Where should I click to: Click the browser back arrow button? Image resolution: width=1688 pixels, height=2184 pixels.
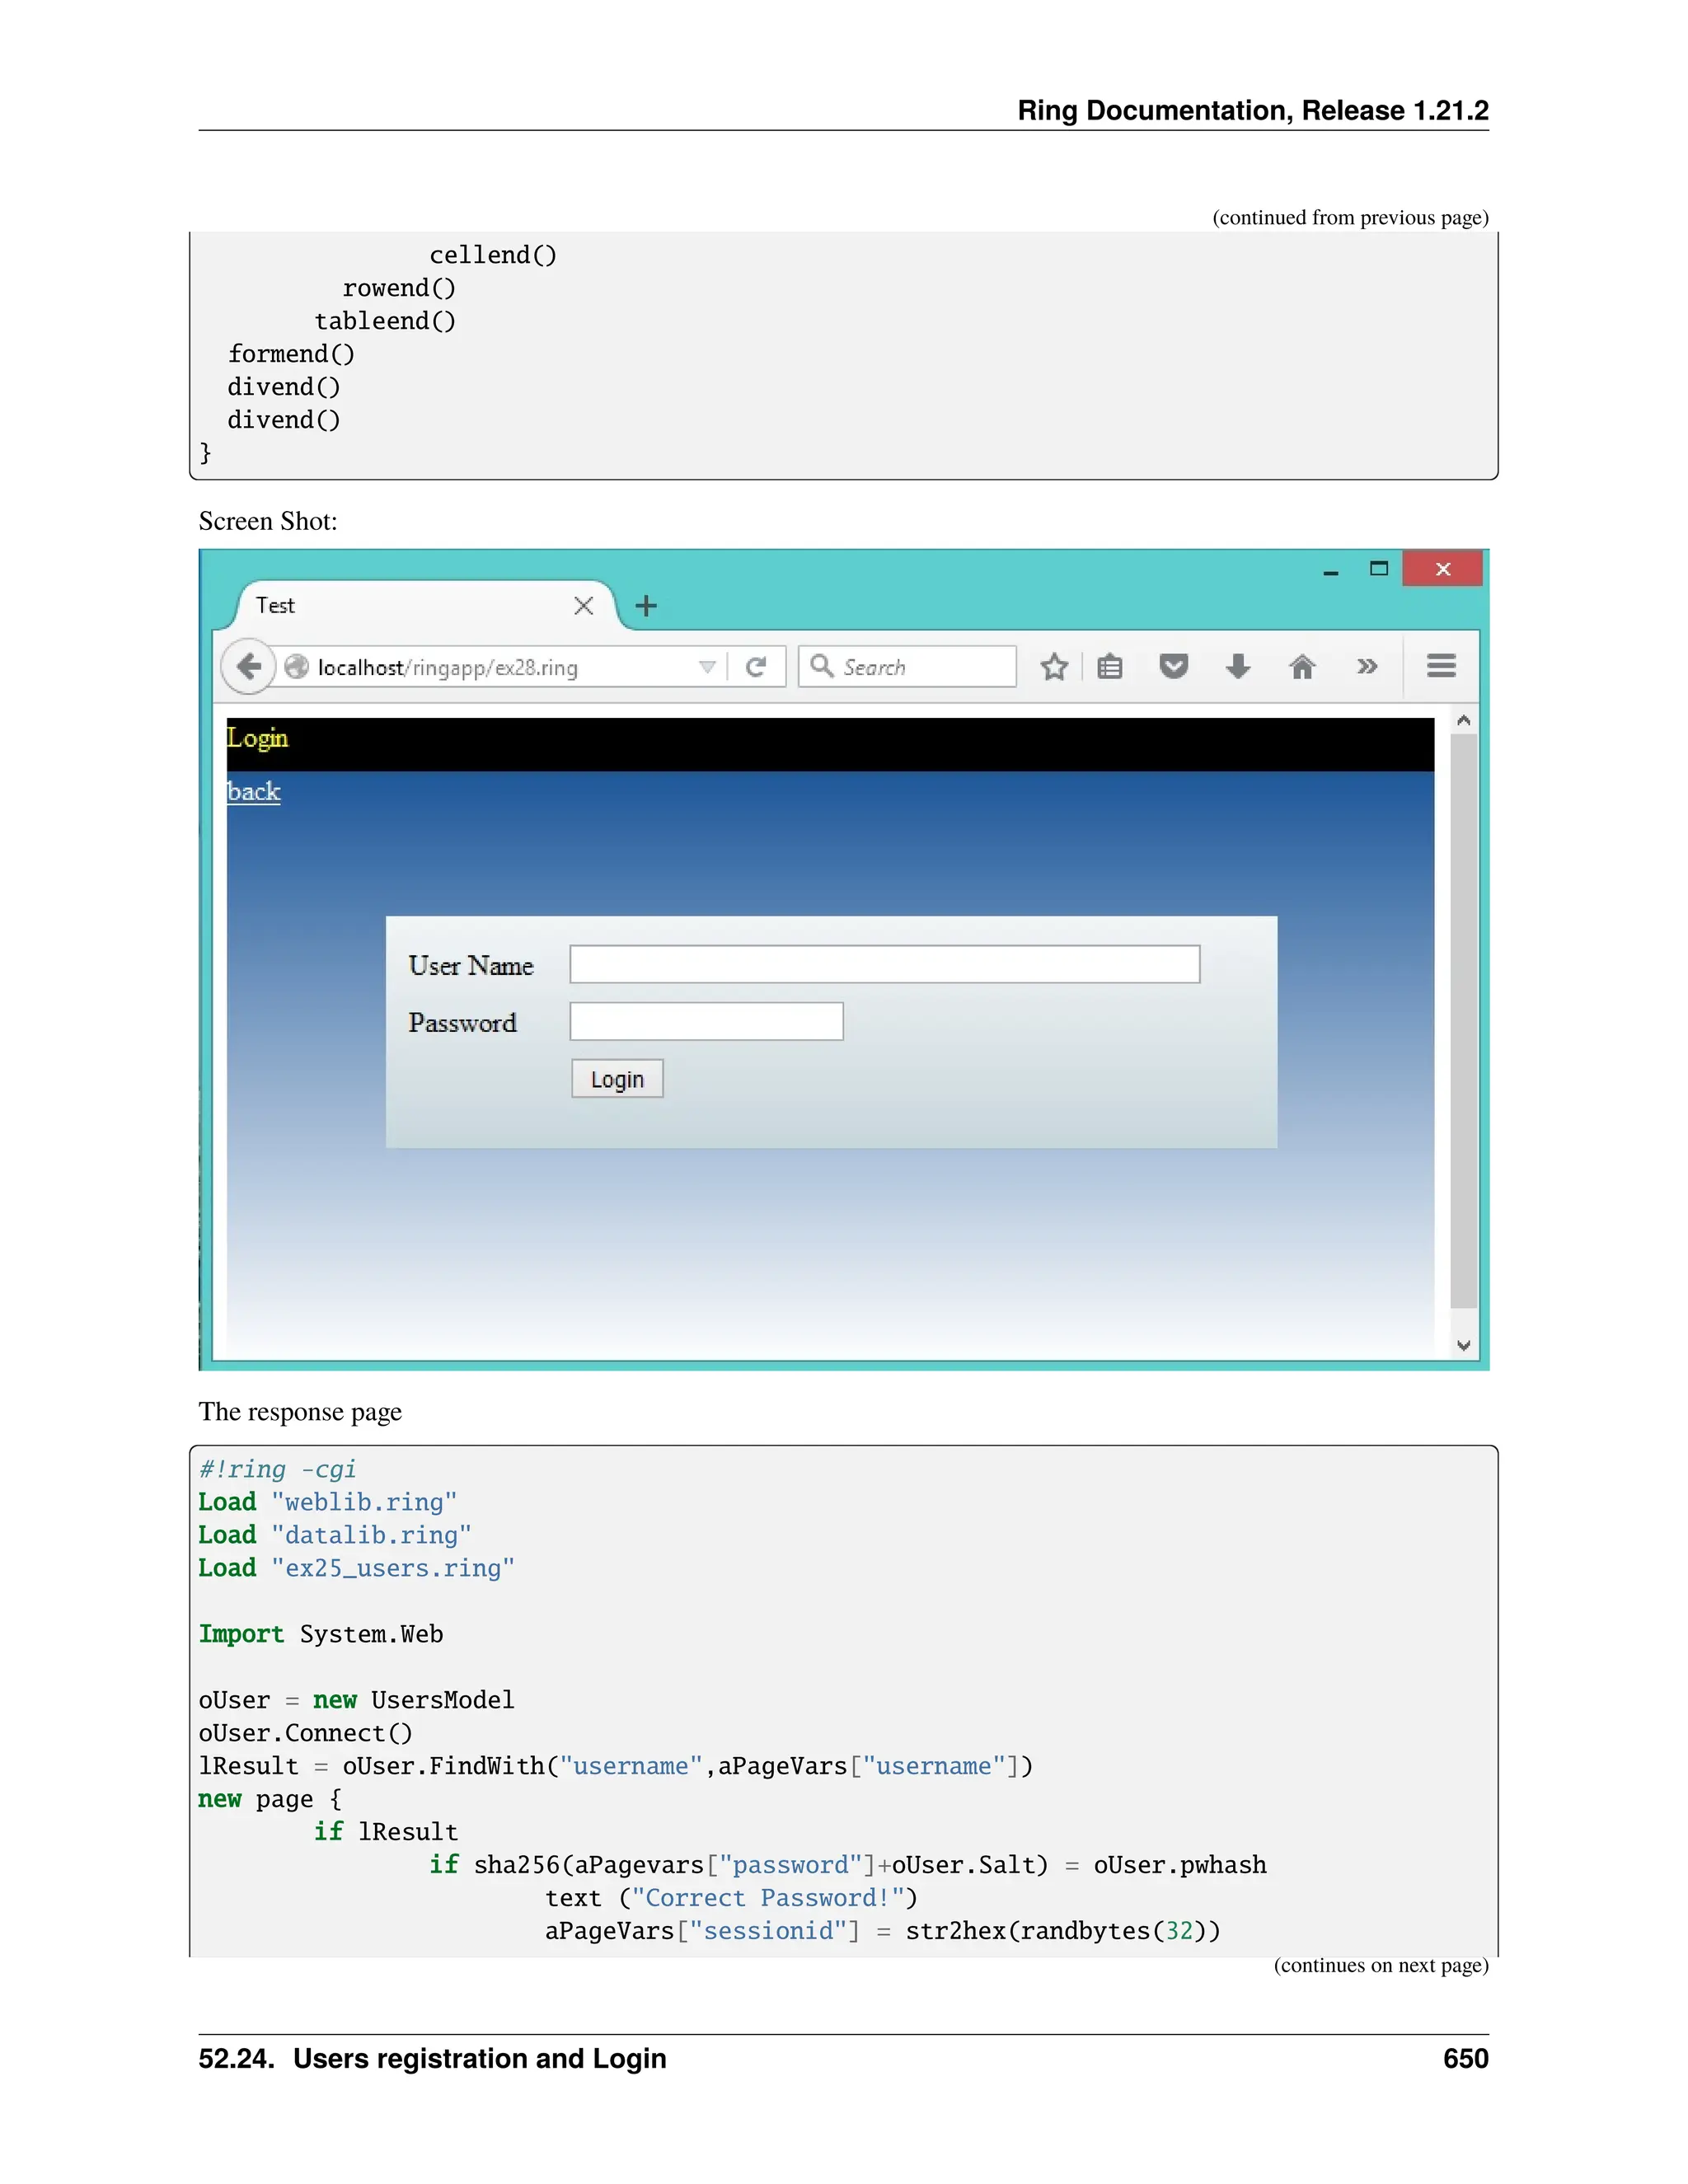[248, 666]
